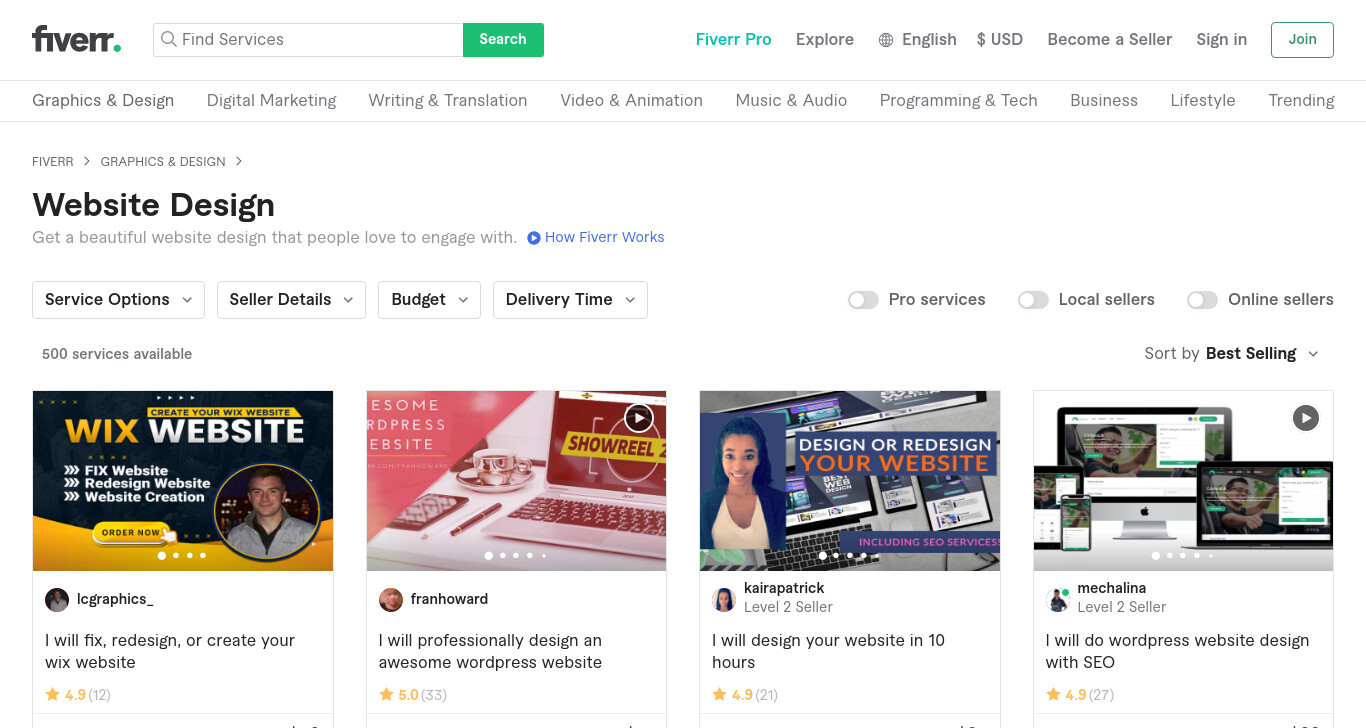
Task: Click the star rating on lcgraphics_ gig
Action: coord(78,694)
